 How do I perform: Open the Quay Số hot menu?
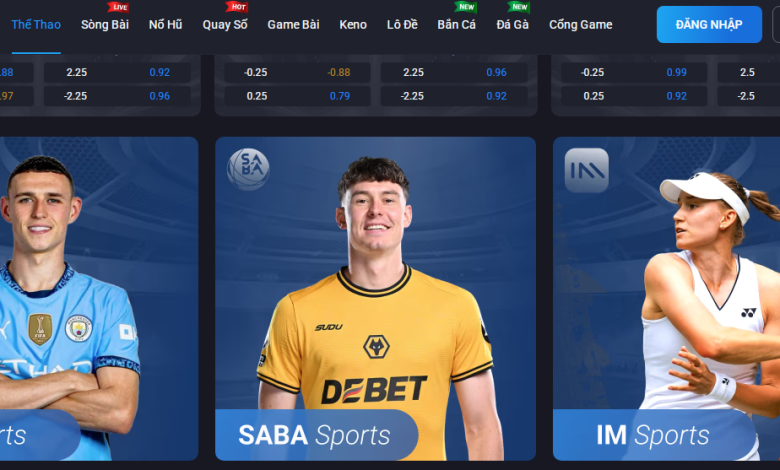[225, 24]
